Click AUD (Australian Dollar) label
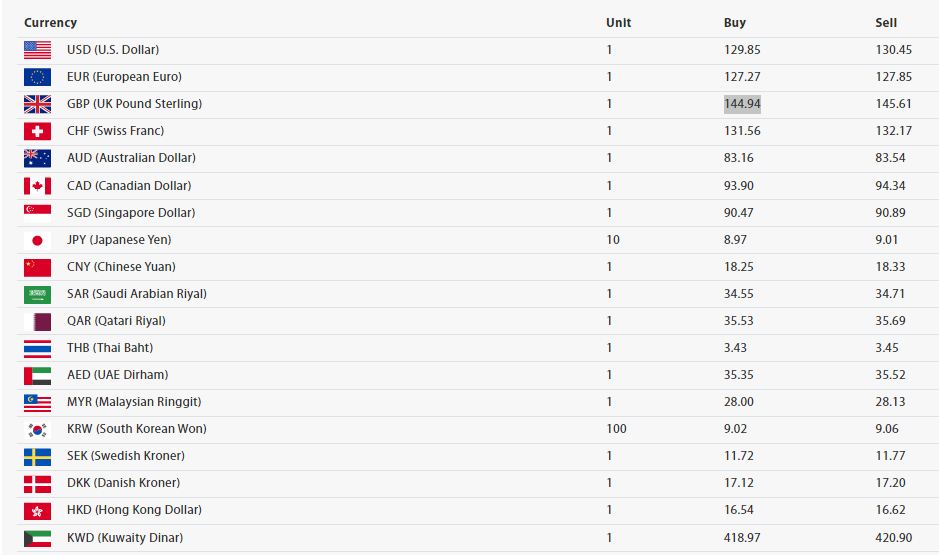The height and width of the screenshot is (555, 939). click(x=131, y=158)
